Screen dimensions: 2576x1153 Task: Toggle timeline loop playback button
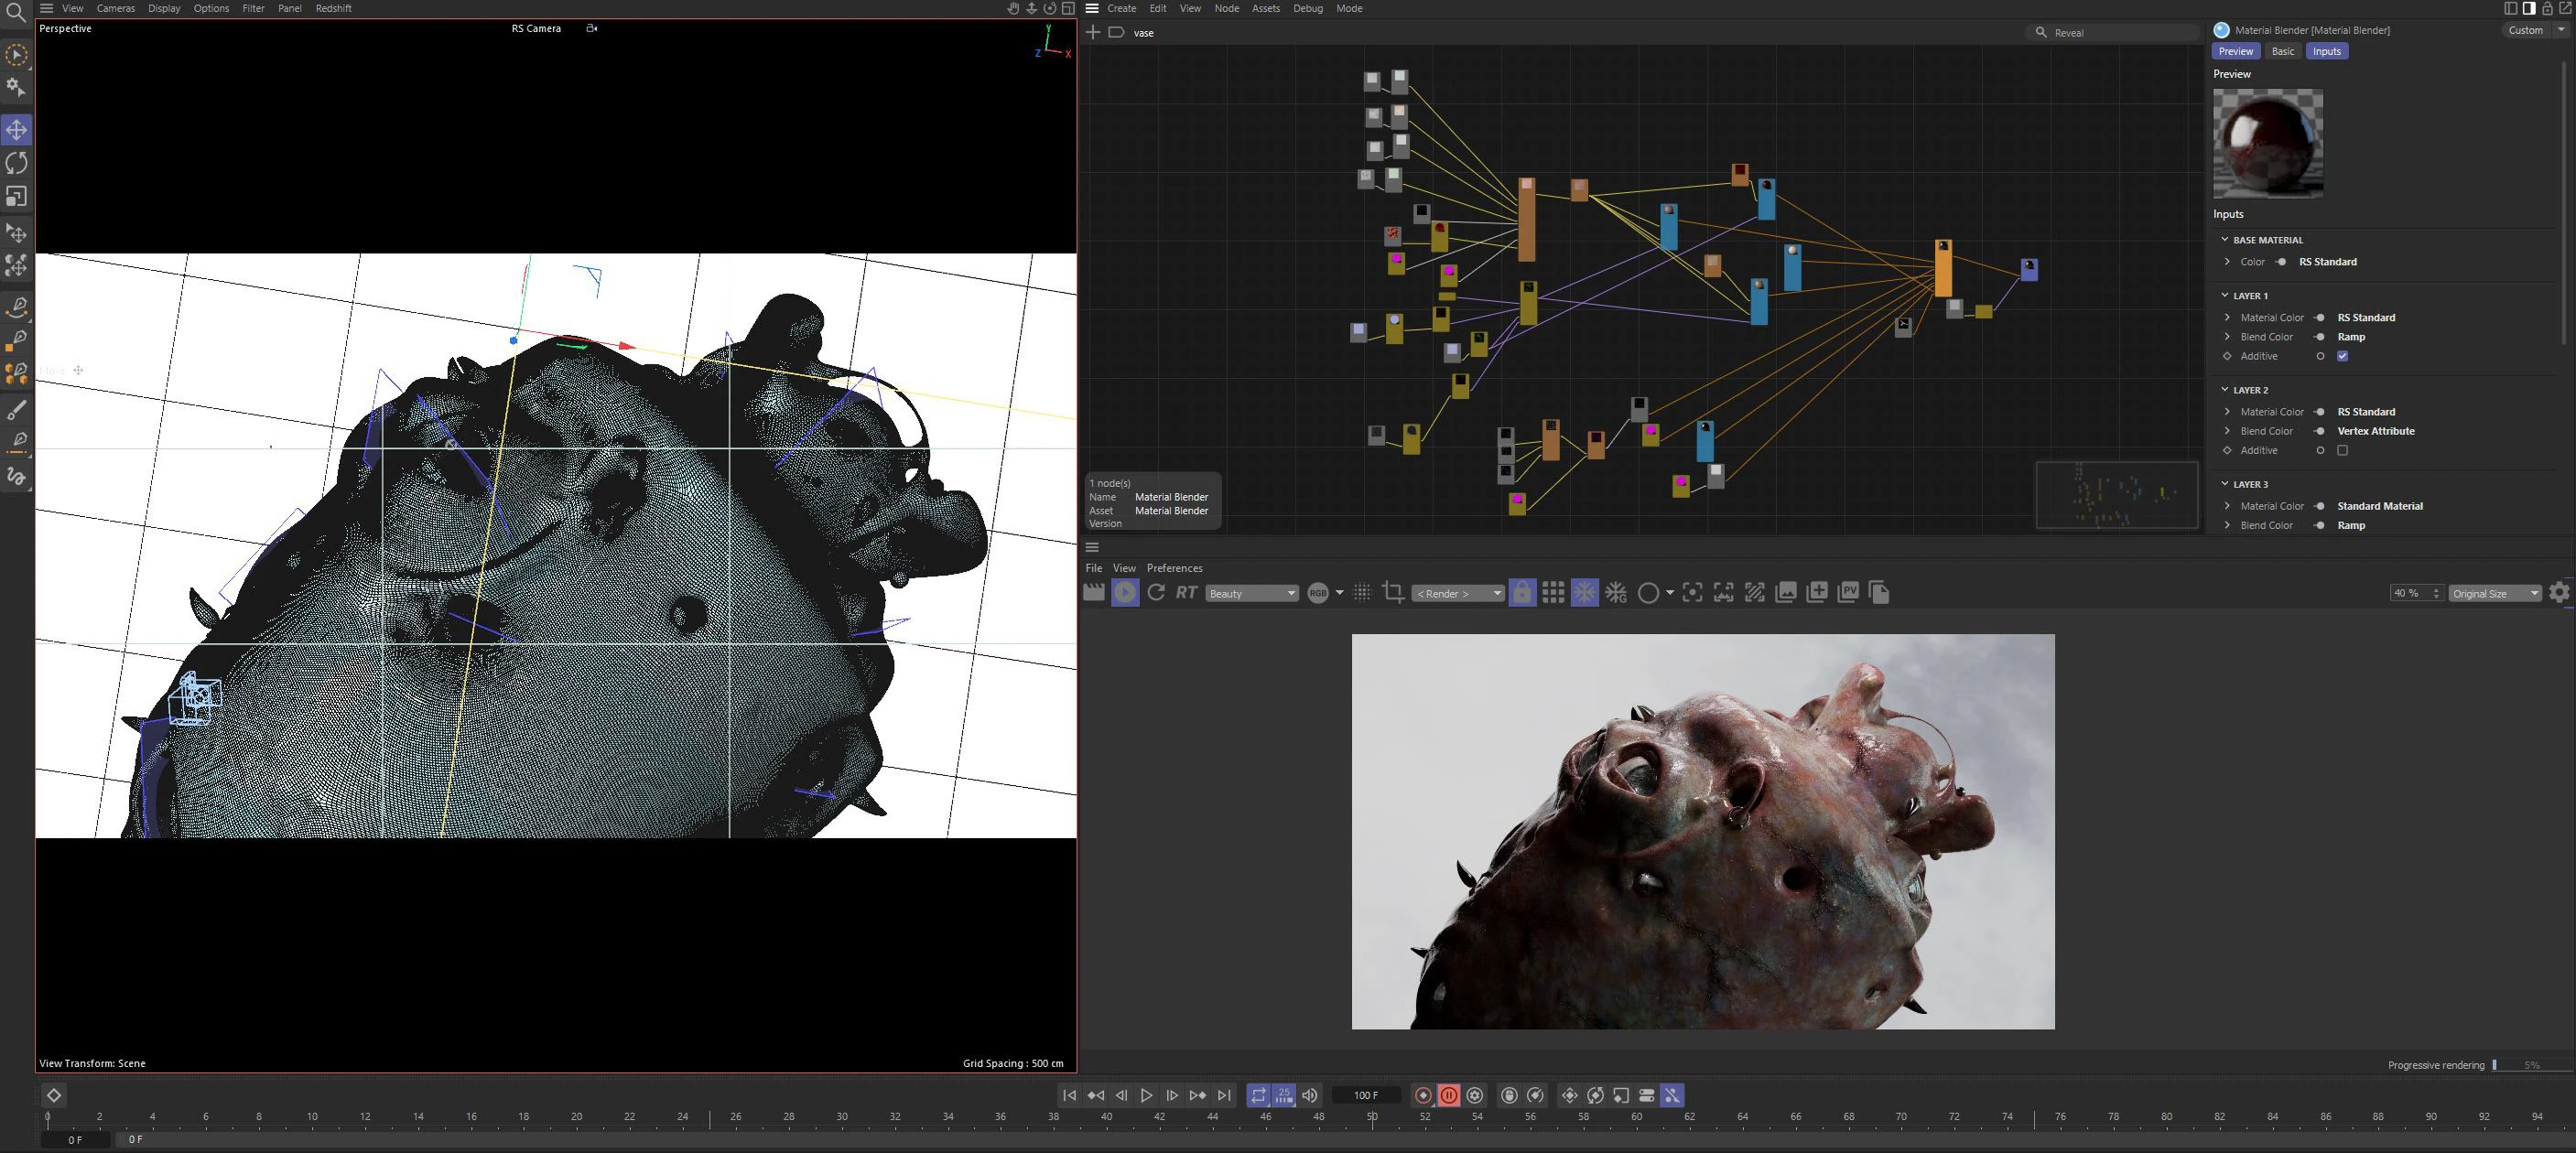[x=1258, y=1095]
